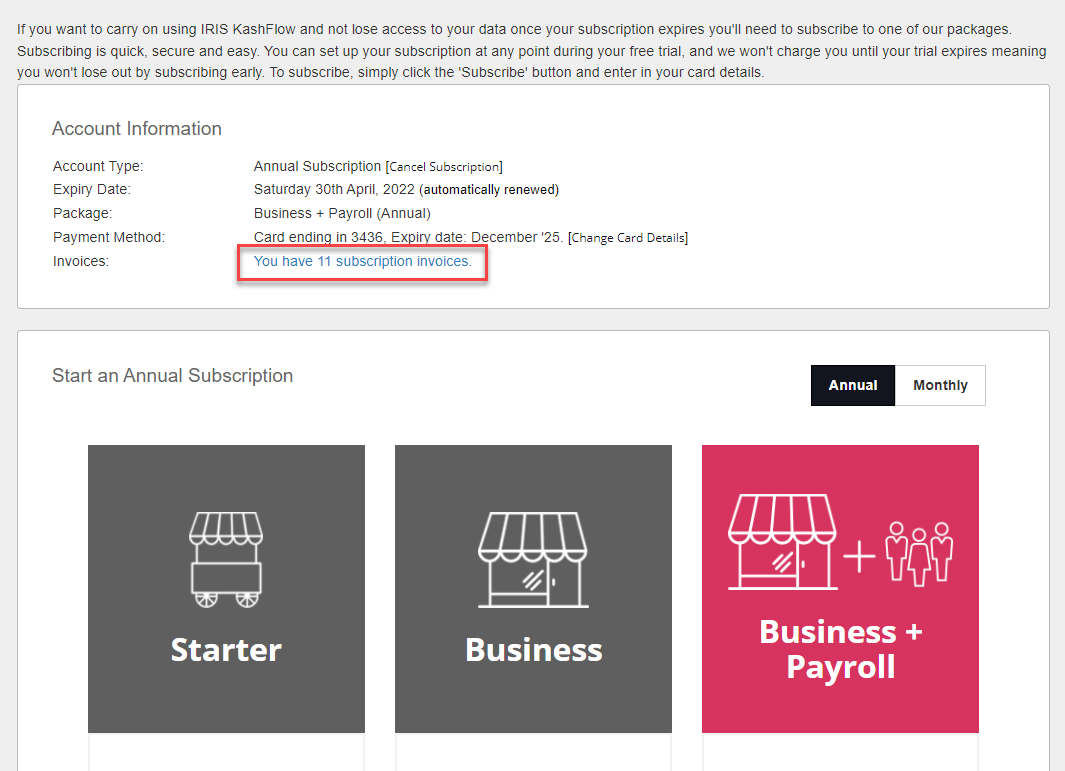The height and width of the screenshot is (771, 1065).
Task: Click the Business + Payroll package title
Action: click(x=840, y=649)
